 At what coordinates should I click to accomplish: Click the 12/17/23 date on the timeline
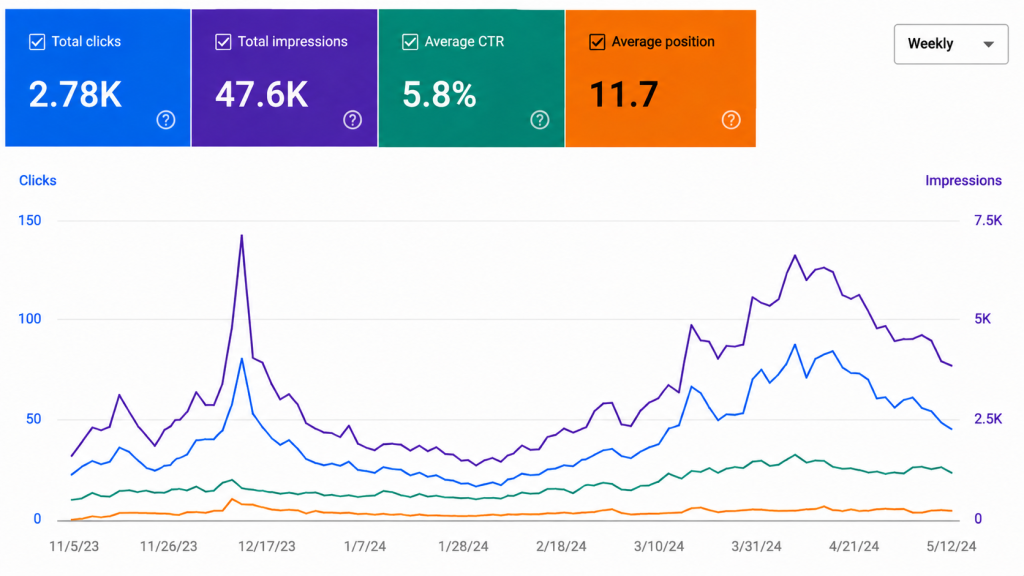pos(266,547)
